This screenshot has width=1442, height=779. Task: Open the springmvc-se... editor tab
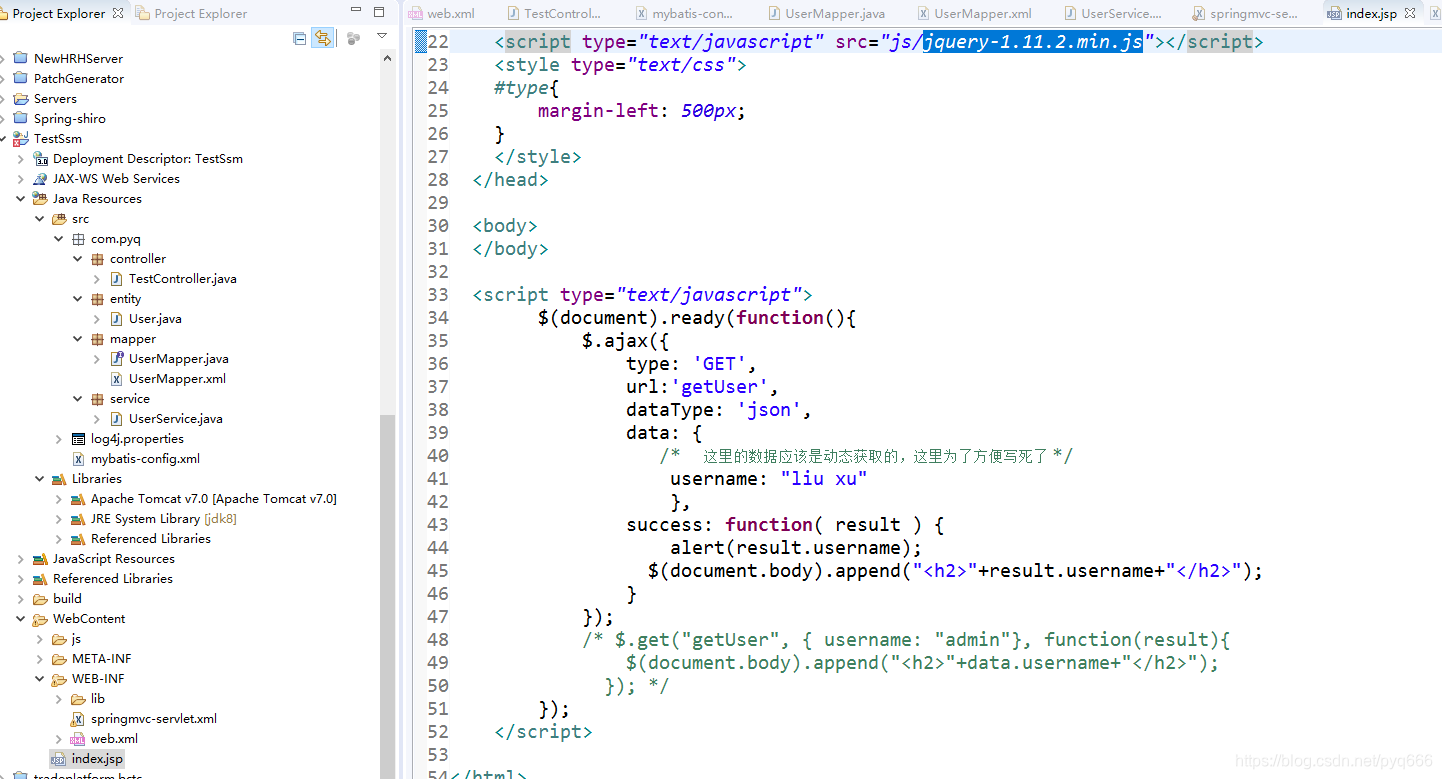coord(1245,13)
